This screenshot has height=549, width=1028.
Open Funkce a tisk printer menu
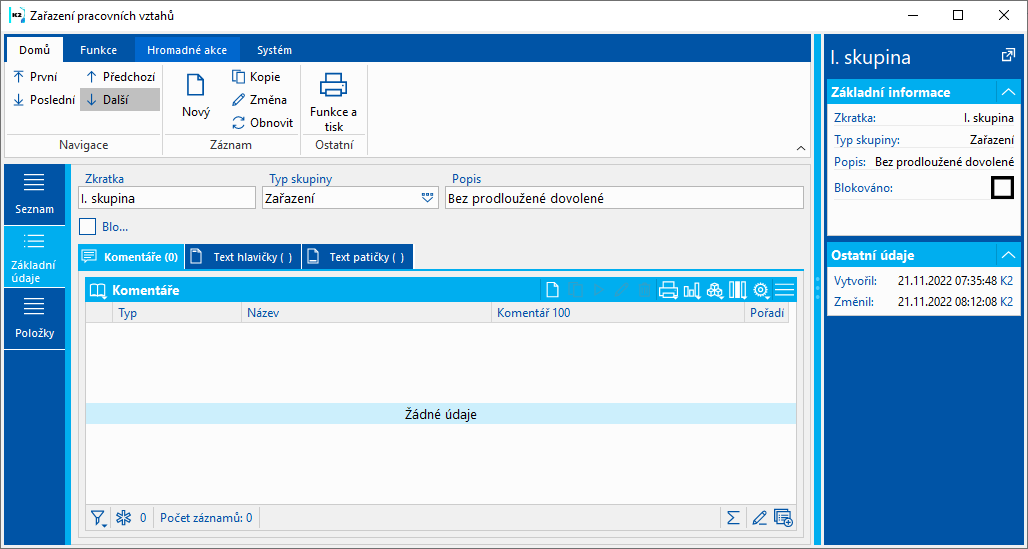point(333,100)
